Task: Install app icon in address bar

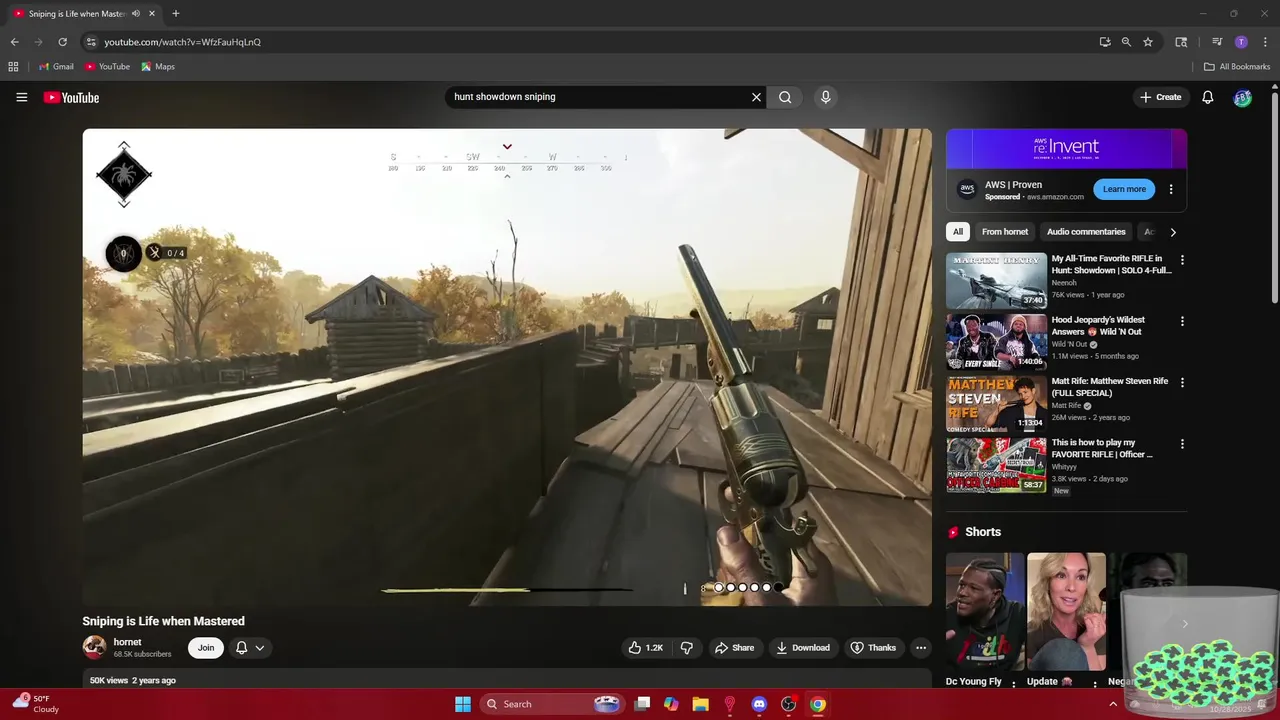Action: (x=1105, y=42)
